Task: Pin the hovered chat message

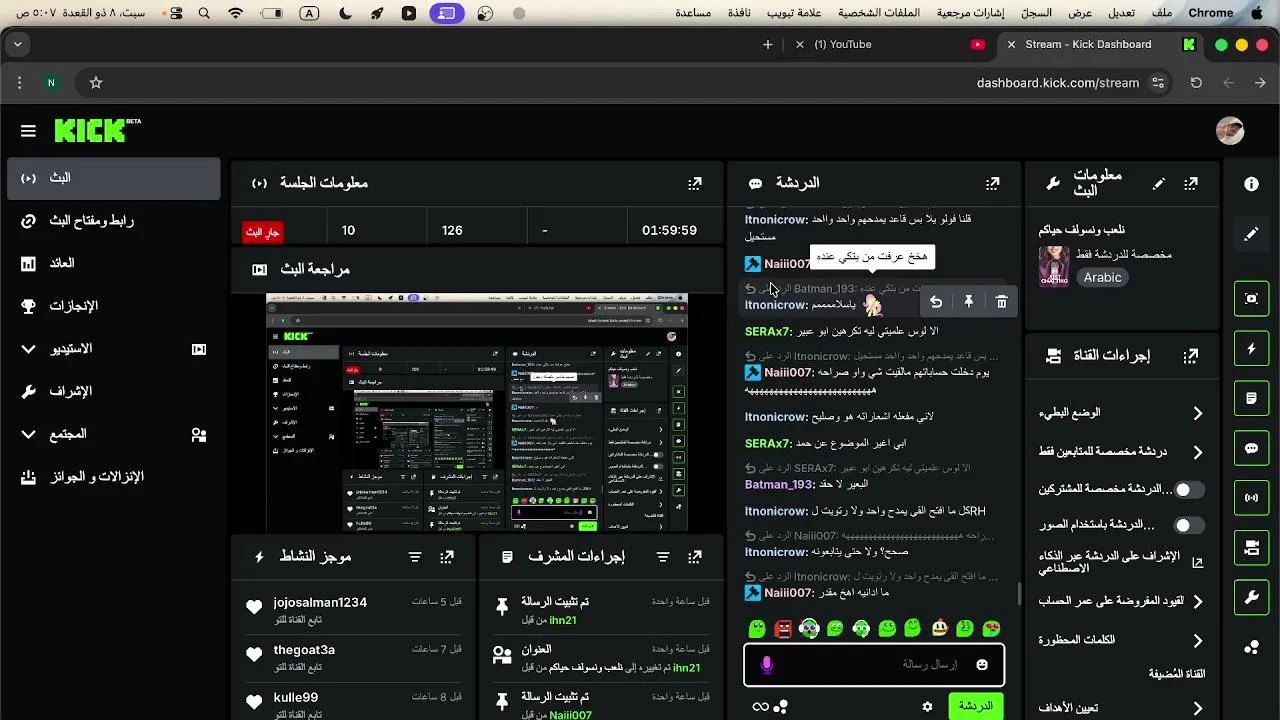Action: coord(969,301)
